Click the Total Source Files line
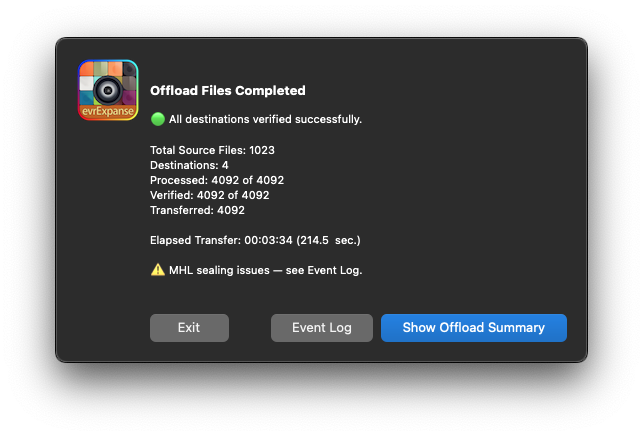643x436 pixels. click(x=212, y=150)
